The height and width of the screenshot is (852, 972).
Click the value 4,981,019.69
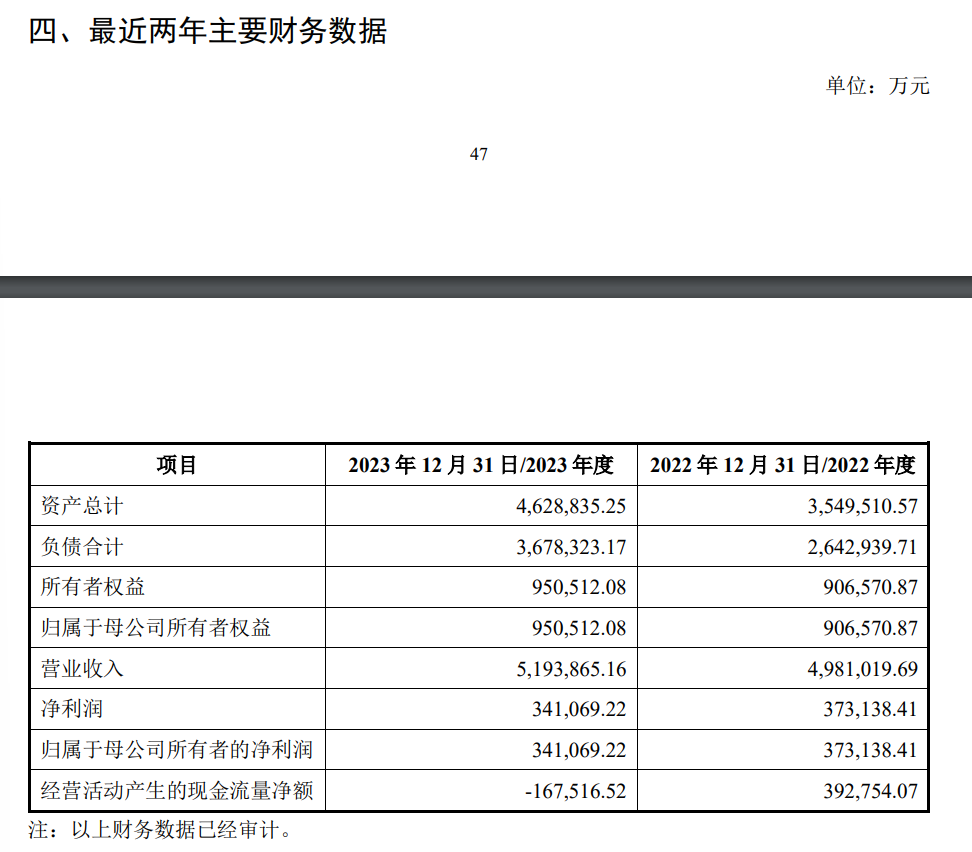coord(862,669)
